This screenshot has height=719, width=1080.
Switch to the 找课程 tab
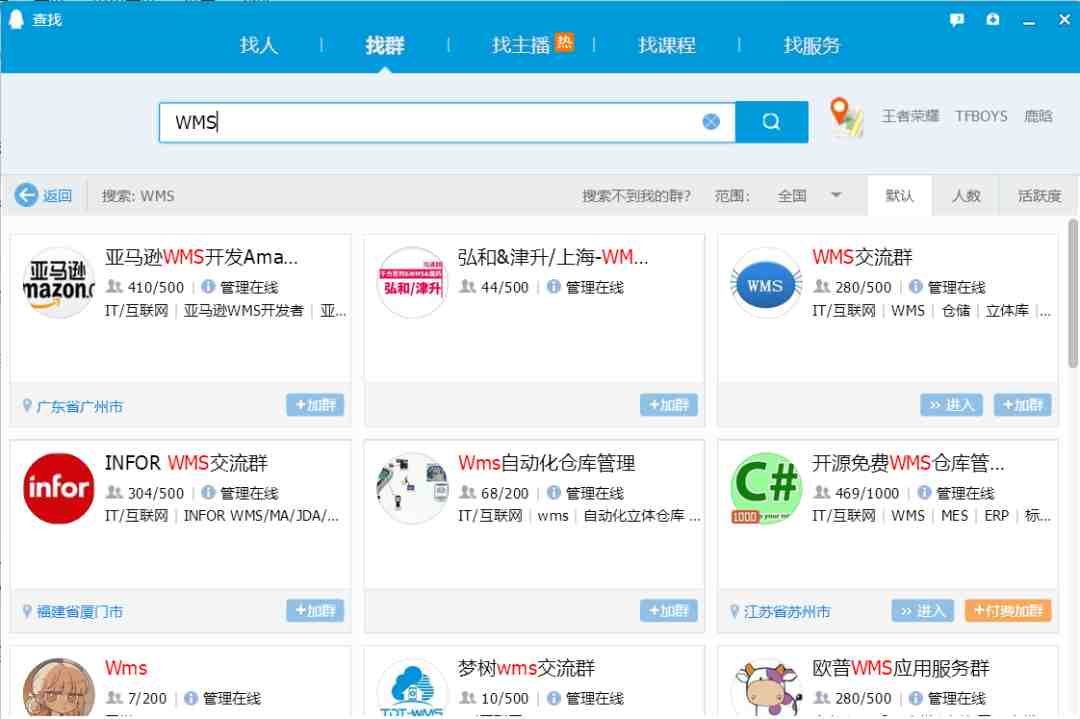point(667,45)
